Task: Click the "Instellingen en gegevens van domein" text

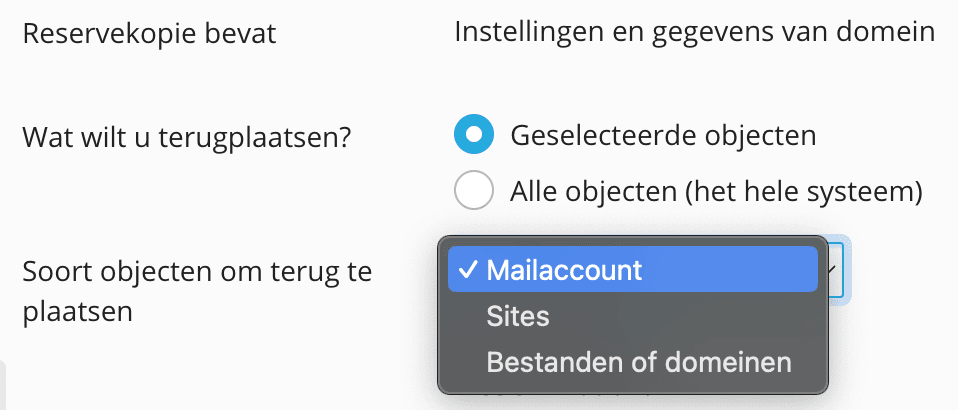Action: (x=694, y=33)
